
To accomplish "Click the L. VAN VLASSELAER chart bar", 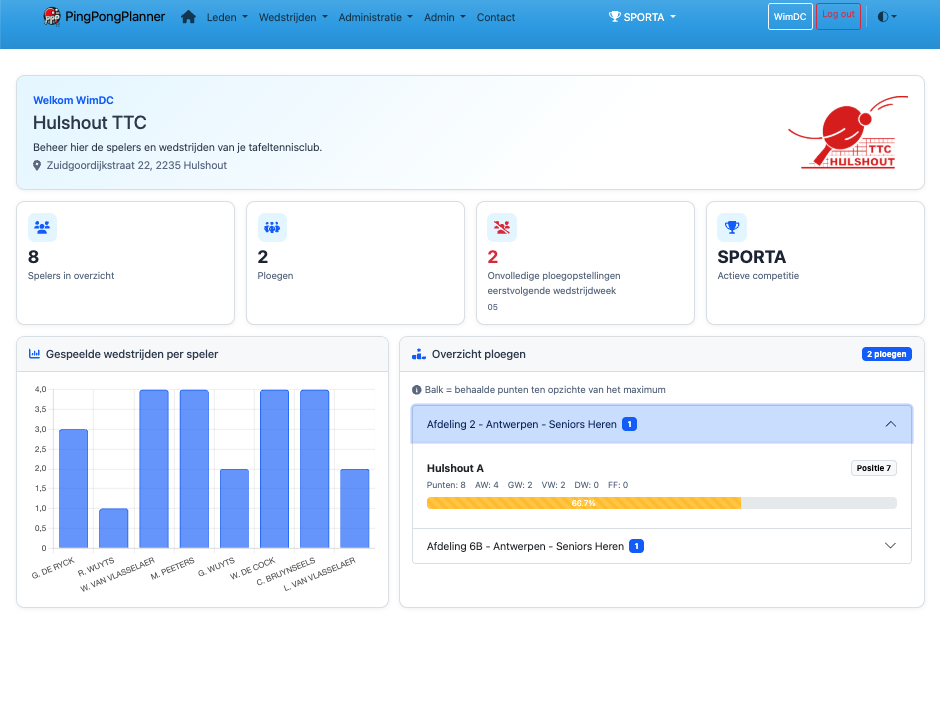I will tap(355, 508).
